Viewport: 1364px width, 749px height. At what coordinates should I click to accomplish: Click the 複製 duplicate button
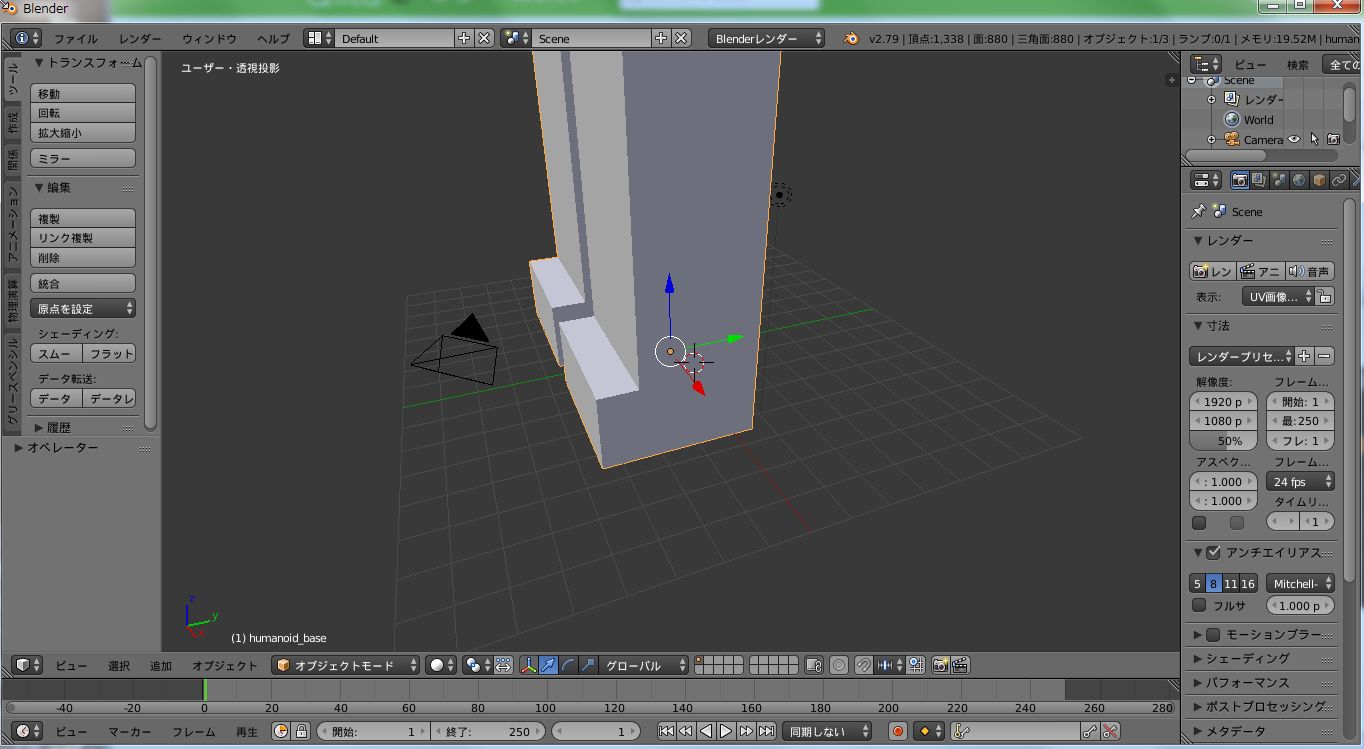coord(83,218)
